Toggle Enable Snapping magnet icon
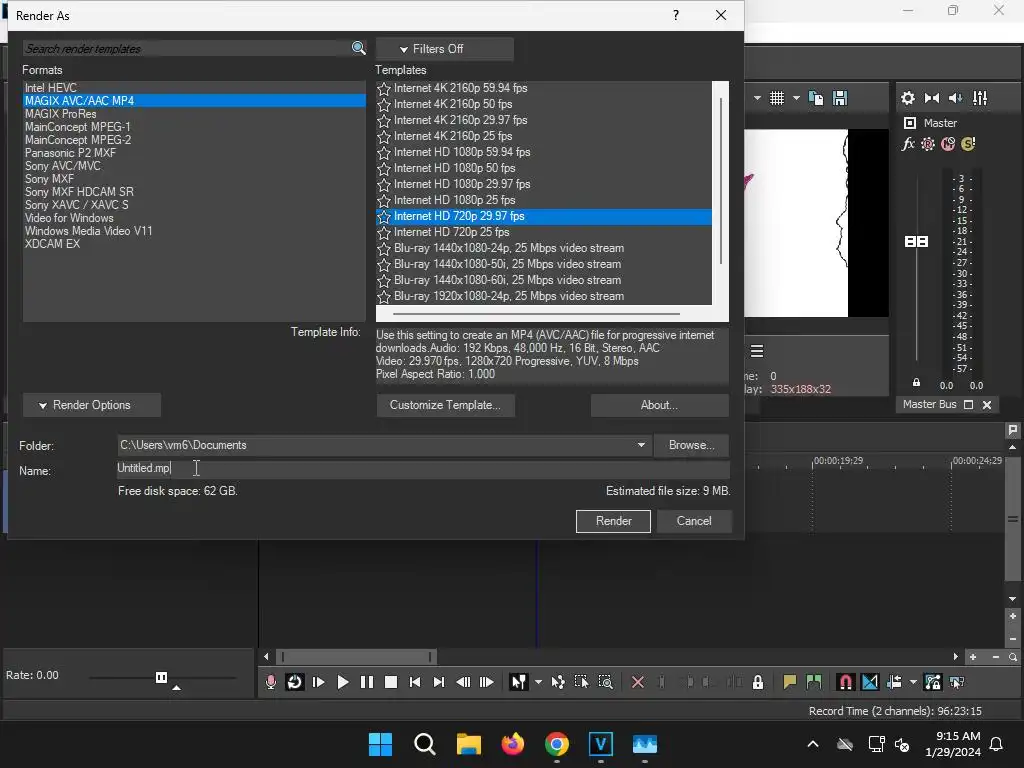1024x768 pixels. pyautogui.click(x=846, y=682)
